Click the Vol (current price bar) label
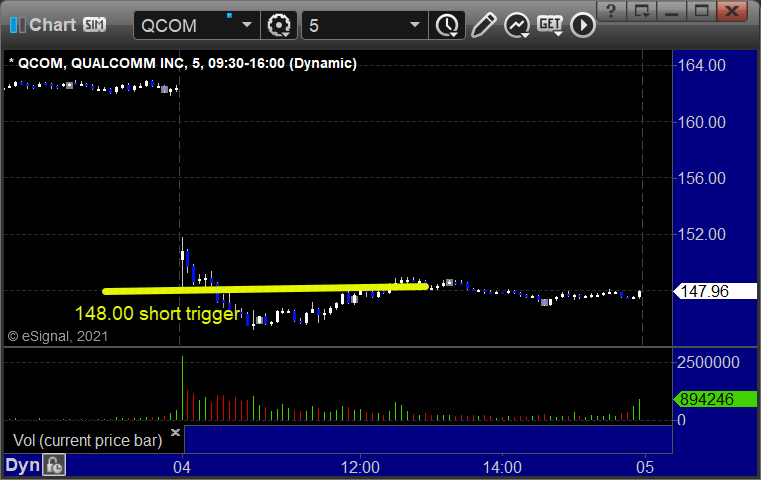Image resolution: width=761 pixels, height=480 pixels. tap(87, 440)
